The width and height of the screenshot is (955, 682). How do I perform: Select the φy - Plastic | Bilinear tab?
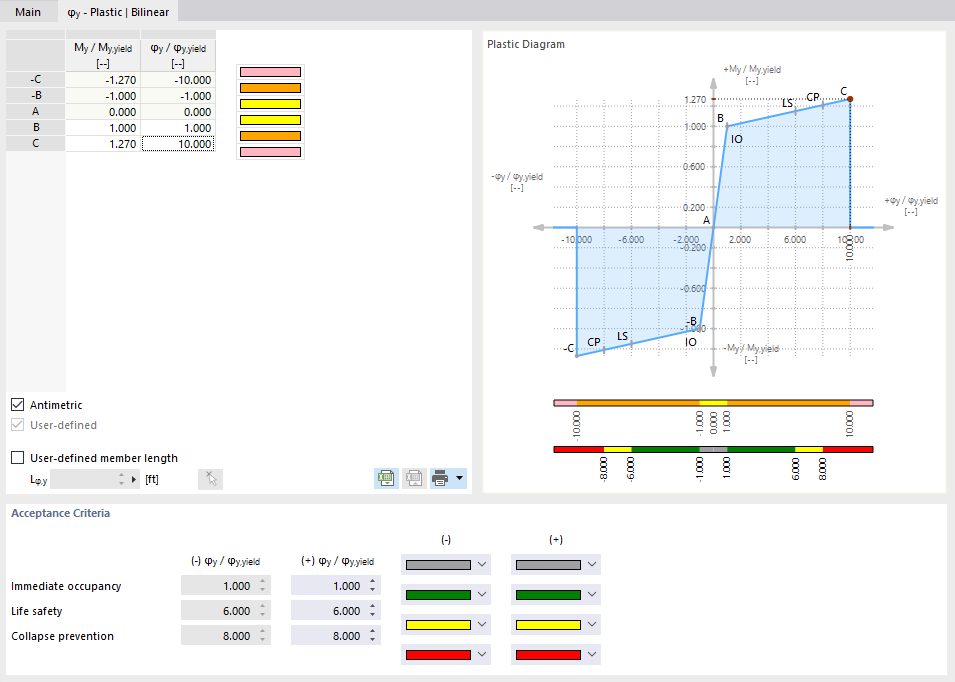118,12
